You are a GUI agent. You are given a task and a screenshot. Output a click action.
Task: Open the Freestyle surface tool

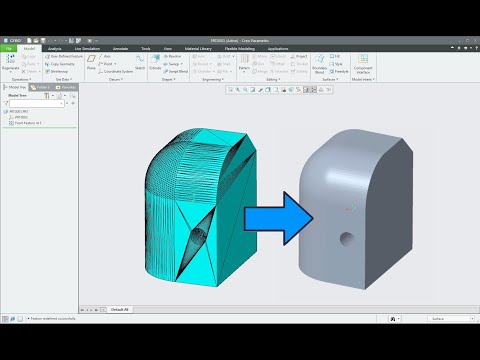339,71
